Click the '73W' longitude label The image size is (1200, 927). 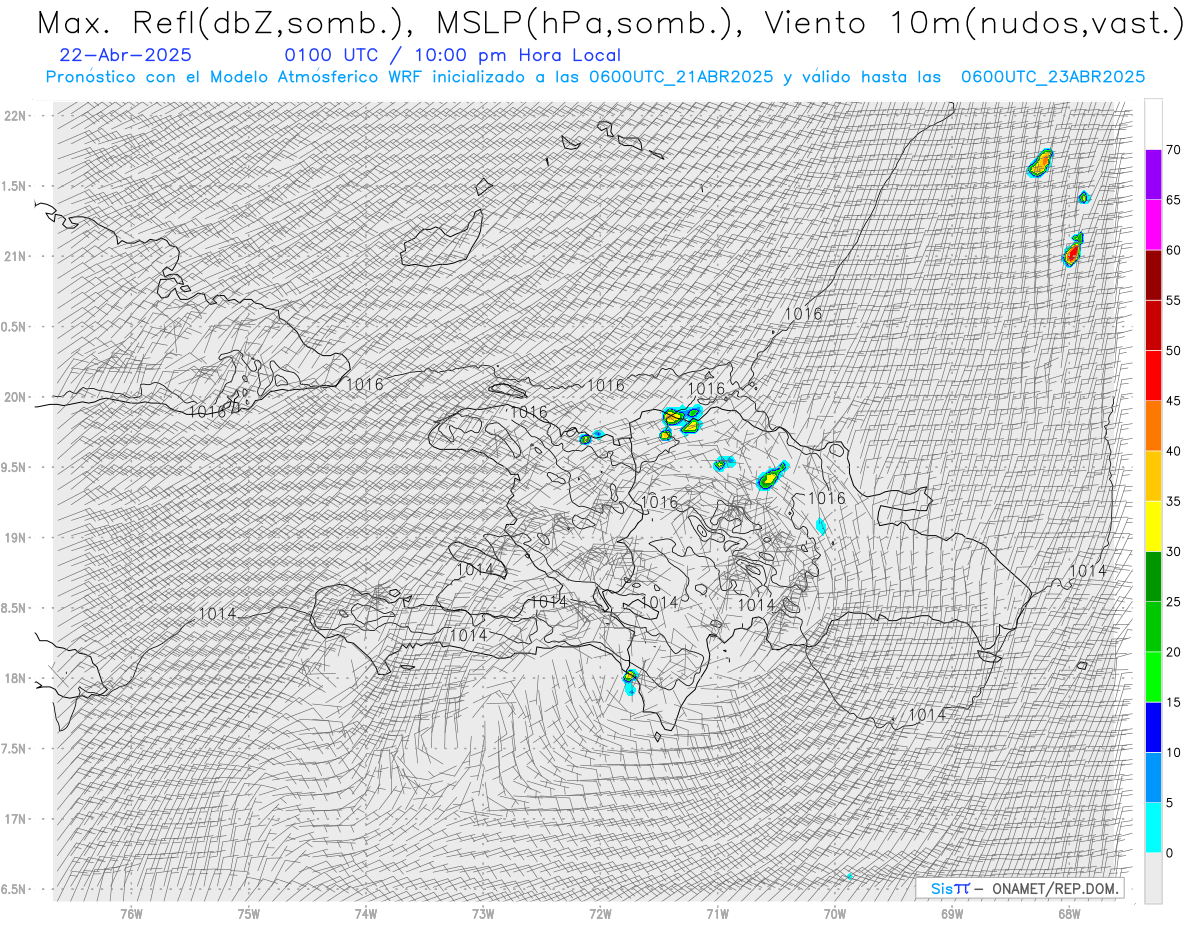pos(483,913)
